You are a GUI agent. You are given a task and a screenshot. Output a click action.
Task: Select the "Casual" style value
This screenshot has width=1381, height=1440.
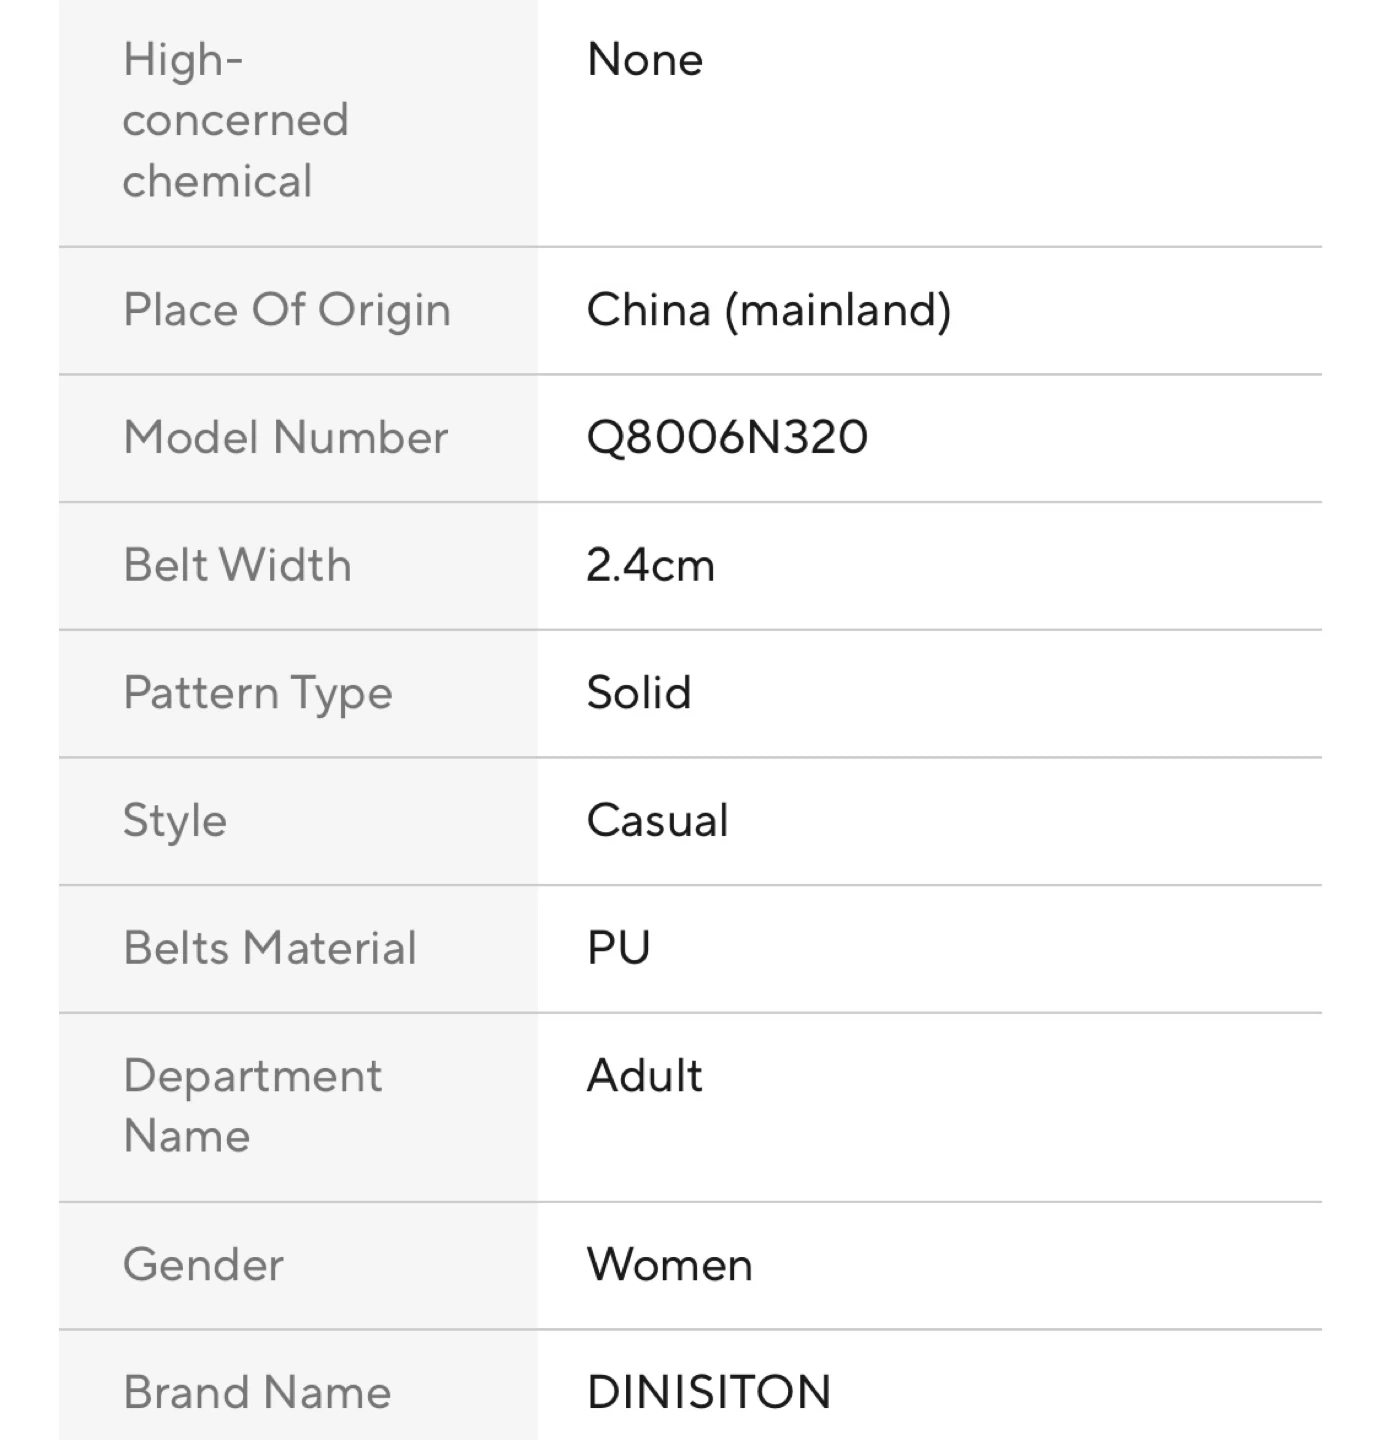(657, 821)
